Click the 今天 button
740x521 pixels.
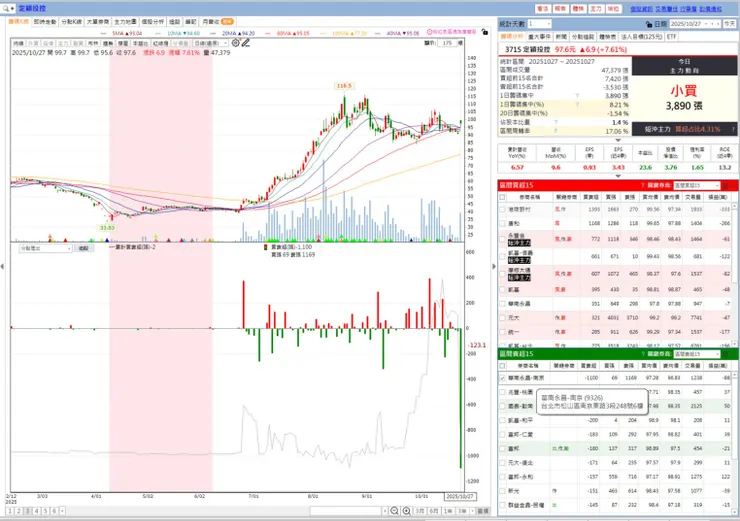pos(730,24)
